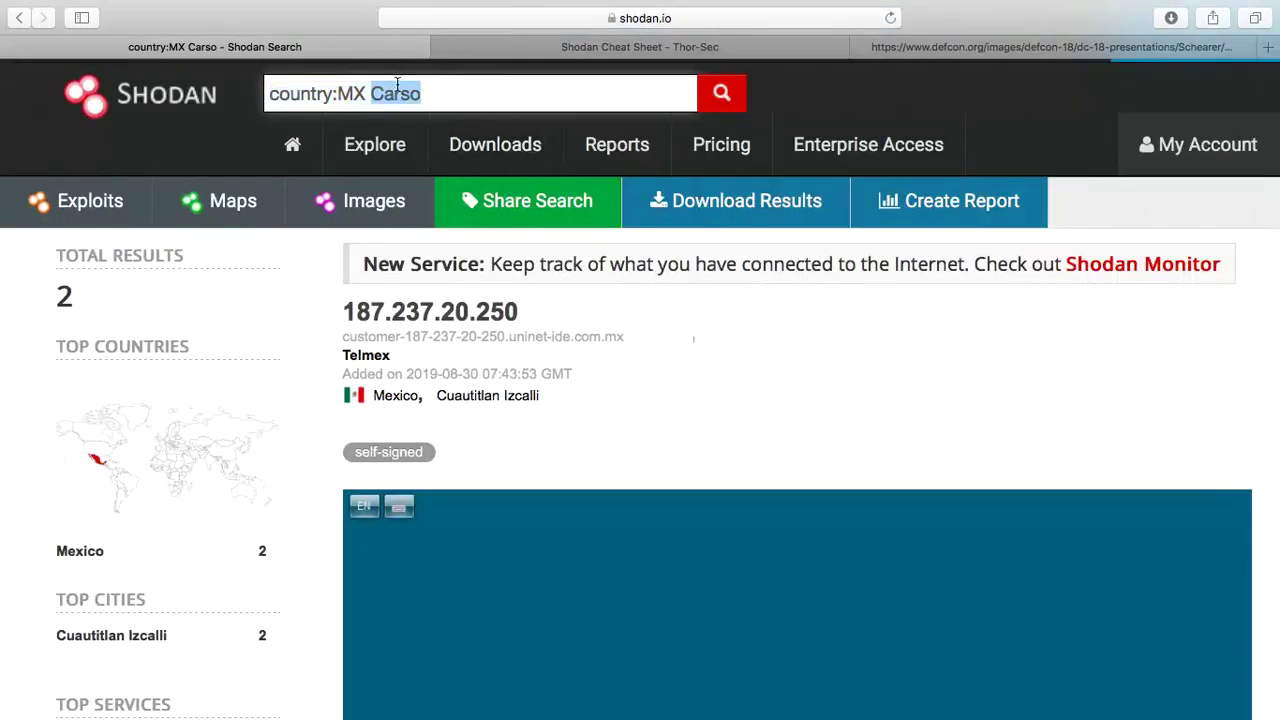The width and height of the screenshot is (1280, 720).
Task: Open a new tab with plus
Action: click(x=1268, y=47)
